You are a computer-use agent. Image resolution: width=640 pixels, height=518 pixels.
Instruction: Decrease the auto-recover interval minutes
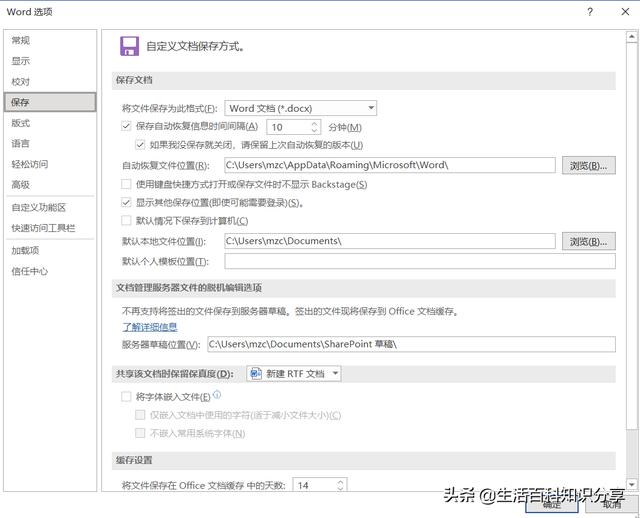[x=314, y=131]
